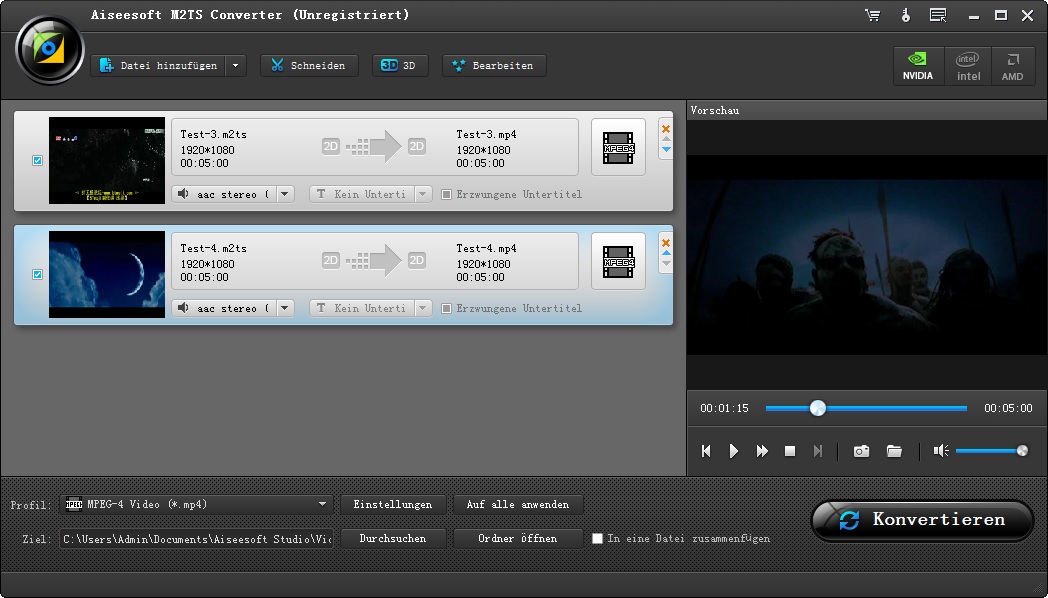
Task: Stop the preview playback
Action: [x=789, y=451]
